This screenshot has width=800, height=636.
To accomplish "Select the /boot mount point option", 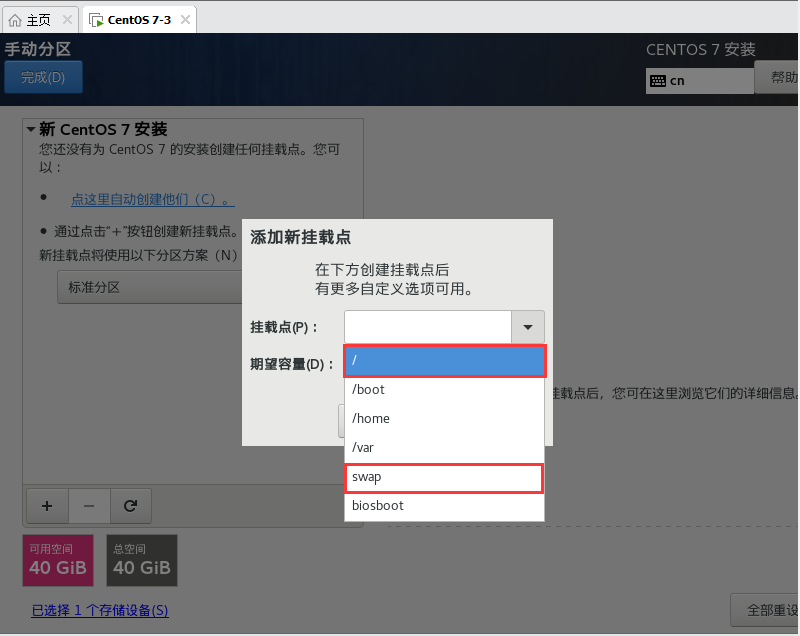I will 444,390.
